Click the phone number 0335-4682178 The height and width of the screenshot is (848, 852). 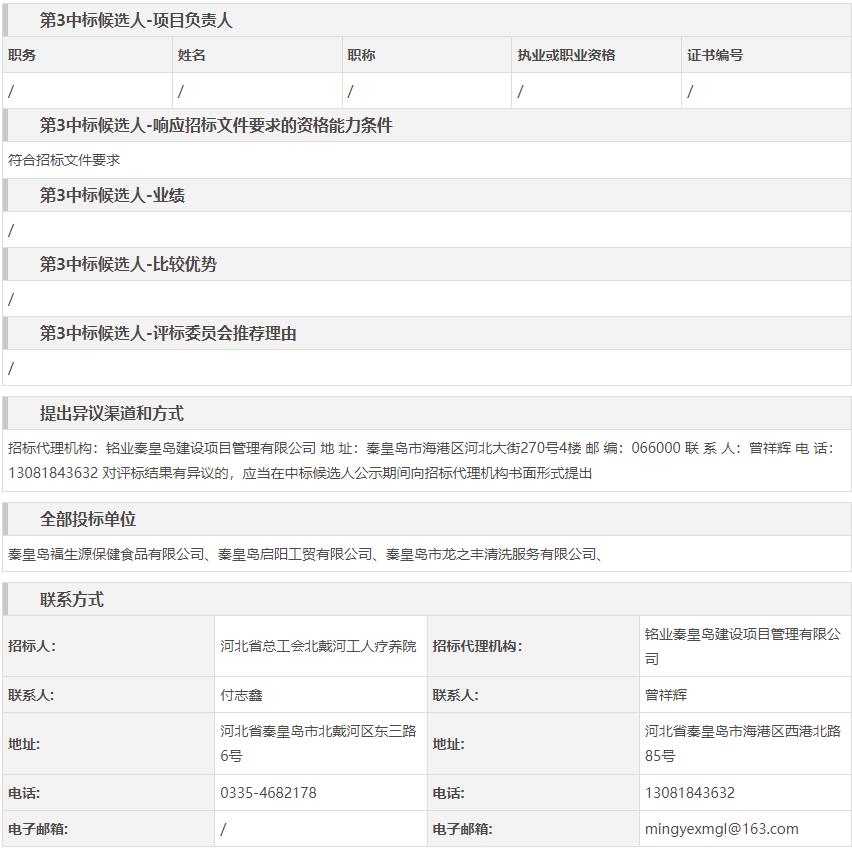click(x=268, y=793)
